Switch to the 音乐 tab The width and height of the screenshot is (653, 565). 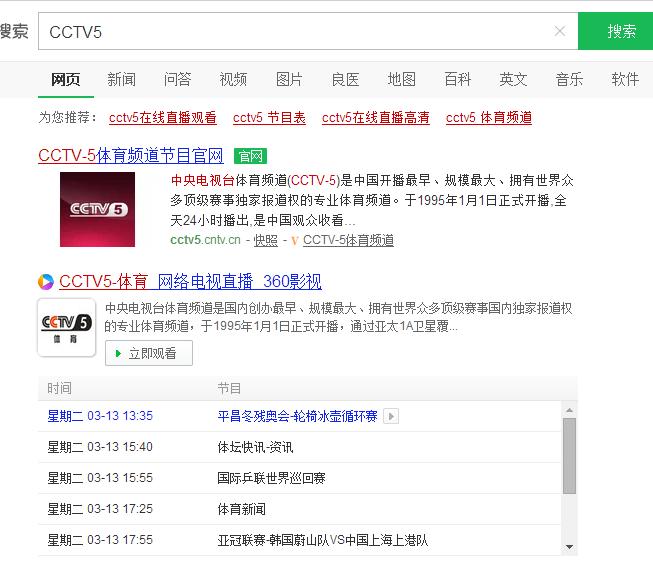pyautogui.click(x=569, y=79)
